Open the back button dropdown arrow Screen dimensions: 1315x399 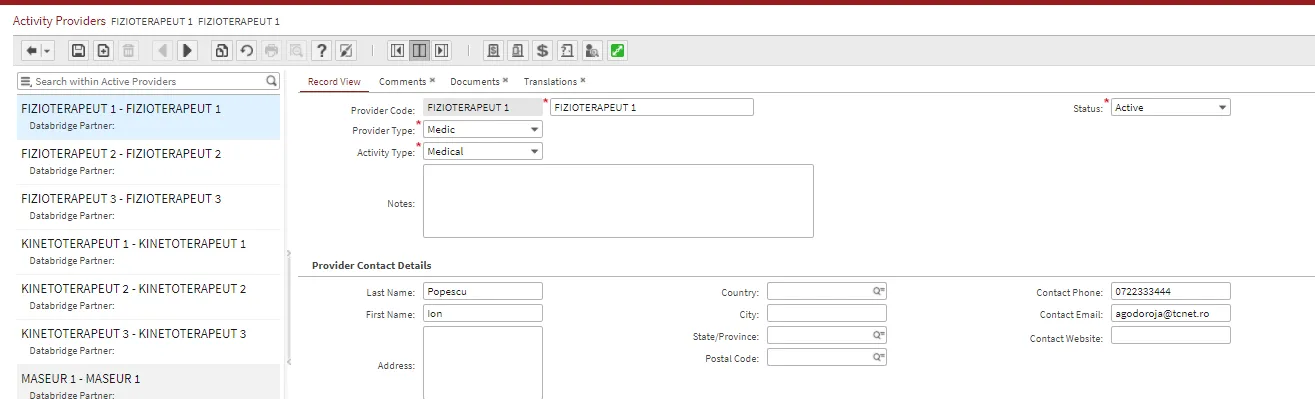[47, 50]
